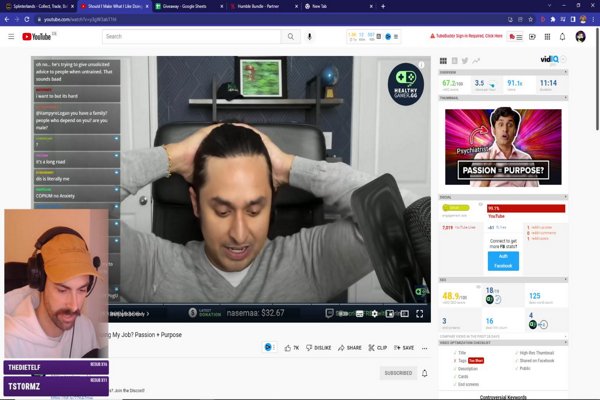Activate voice search microphone icon
The image size is (600, 400).
[x=310, y=36]
